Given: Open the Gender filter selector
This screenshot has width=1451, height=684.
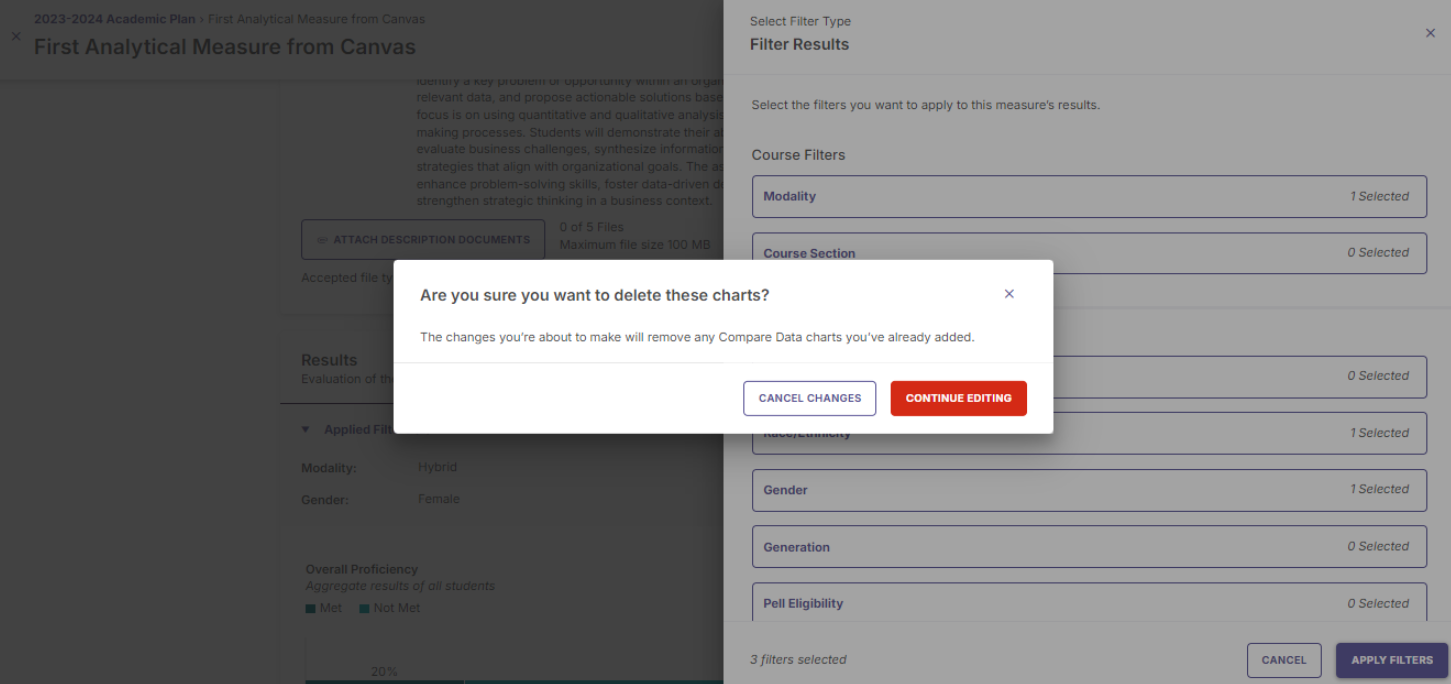Looking at the screenshot, I should pyautogui.click(x=1089, y=490).
